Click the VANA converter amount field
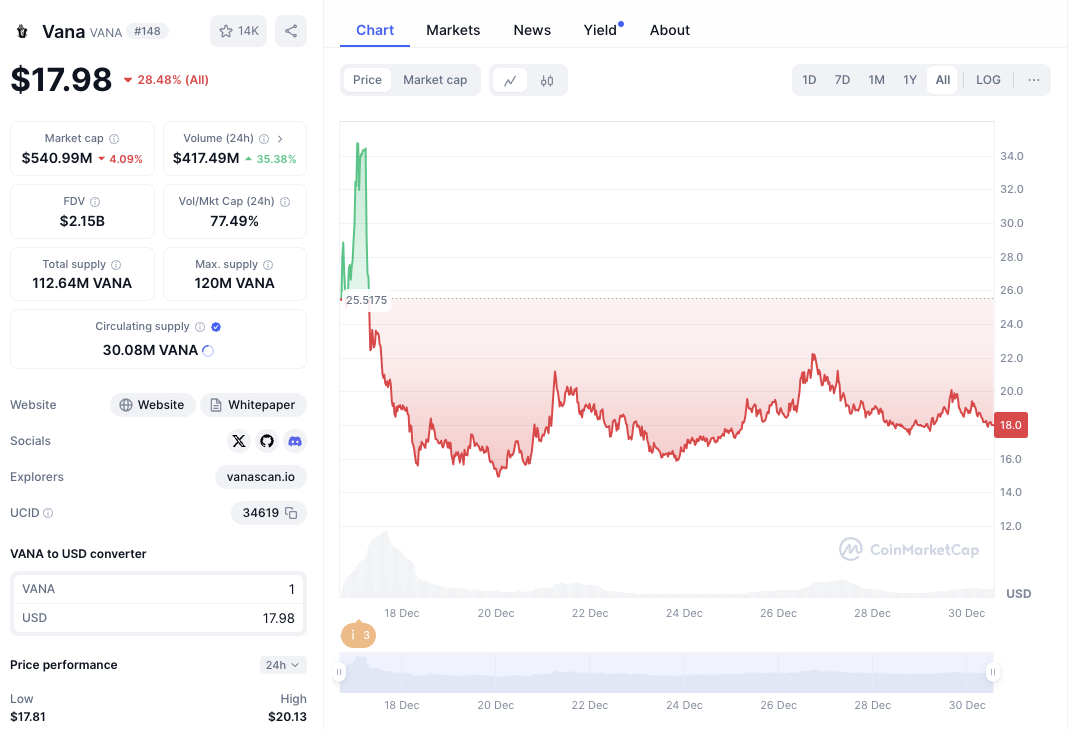The image size is (1068, 730). click(159, 589)
